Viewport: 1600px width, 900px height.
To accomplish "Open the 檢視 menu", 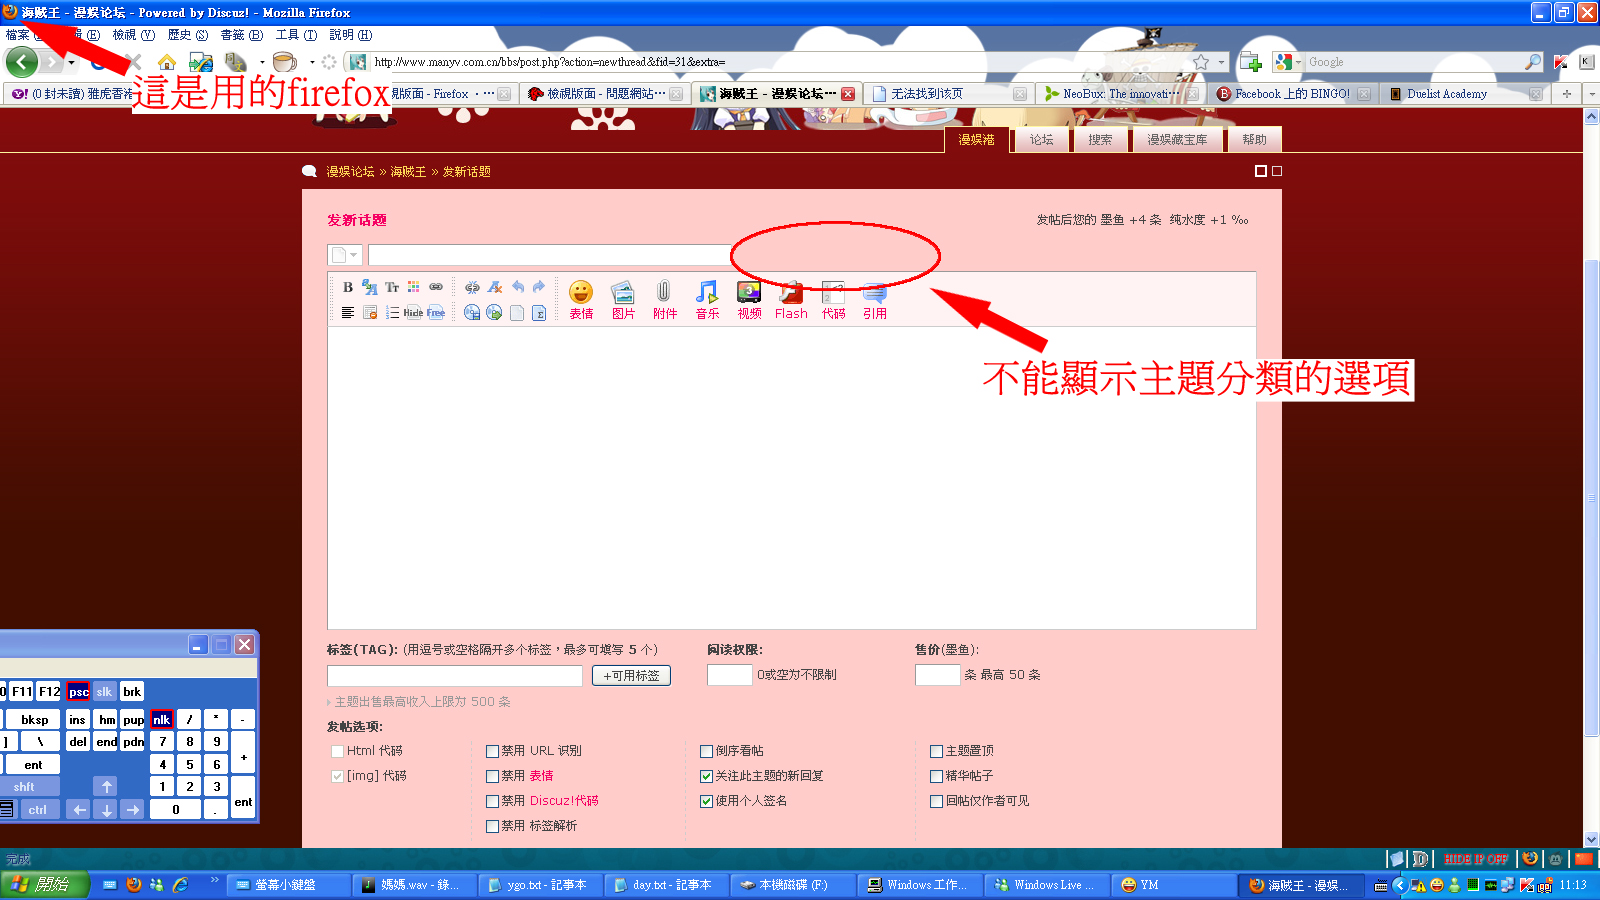I will pos(133,35).
